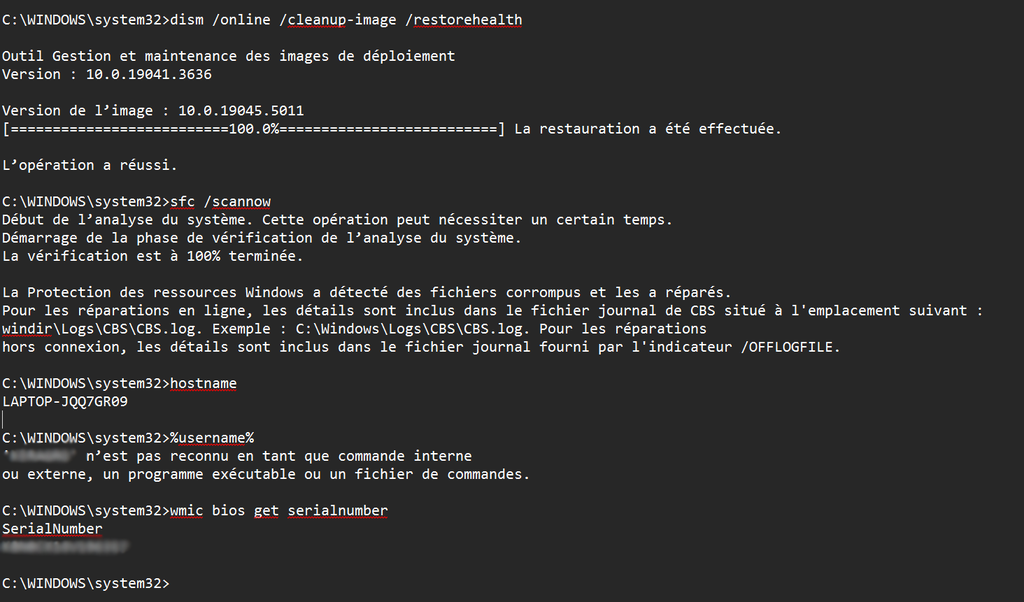
Task: Click the 'L'opération a réussi.' line
Action: coord(89,166)
